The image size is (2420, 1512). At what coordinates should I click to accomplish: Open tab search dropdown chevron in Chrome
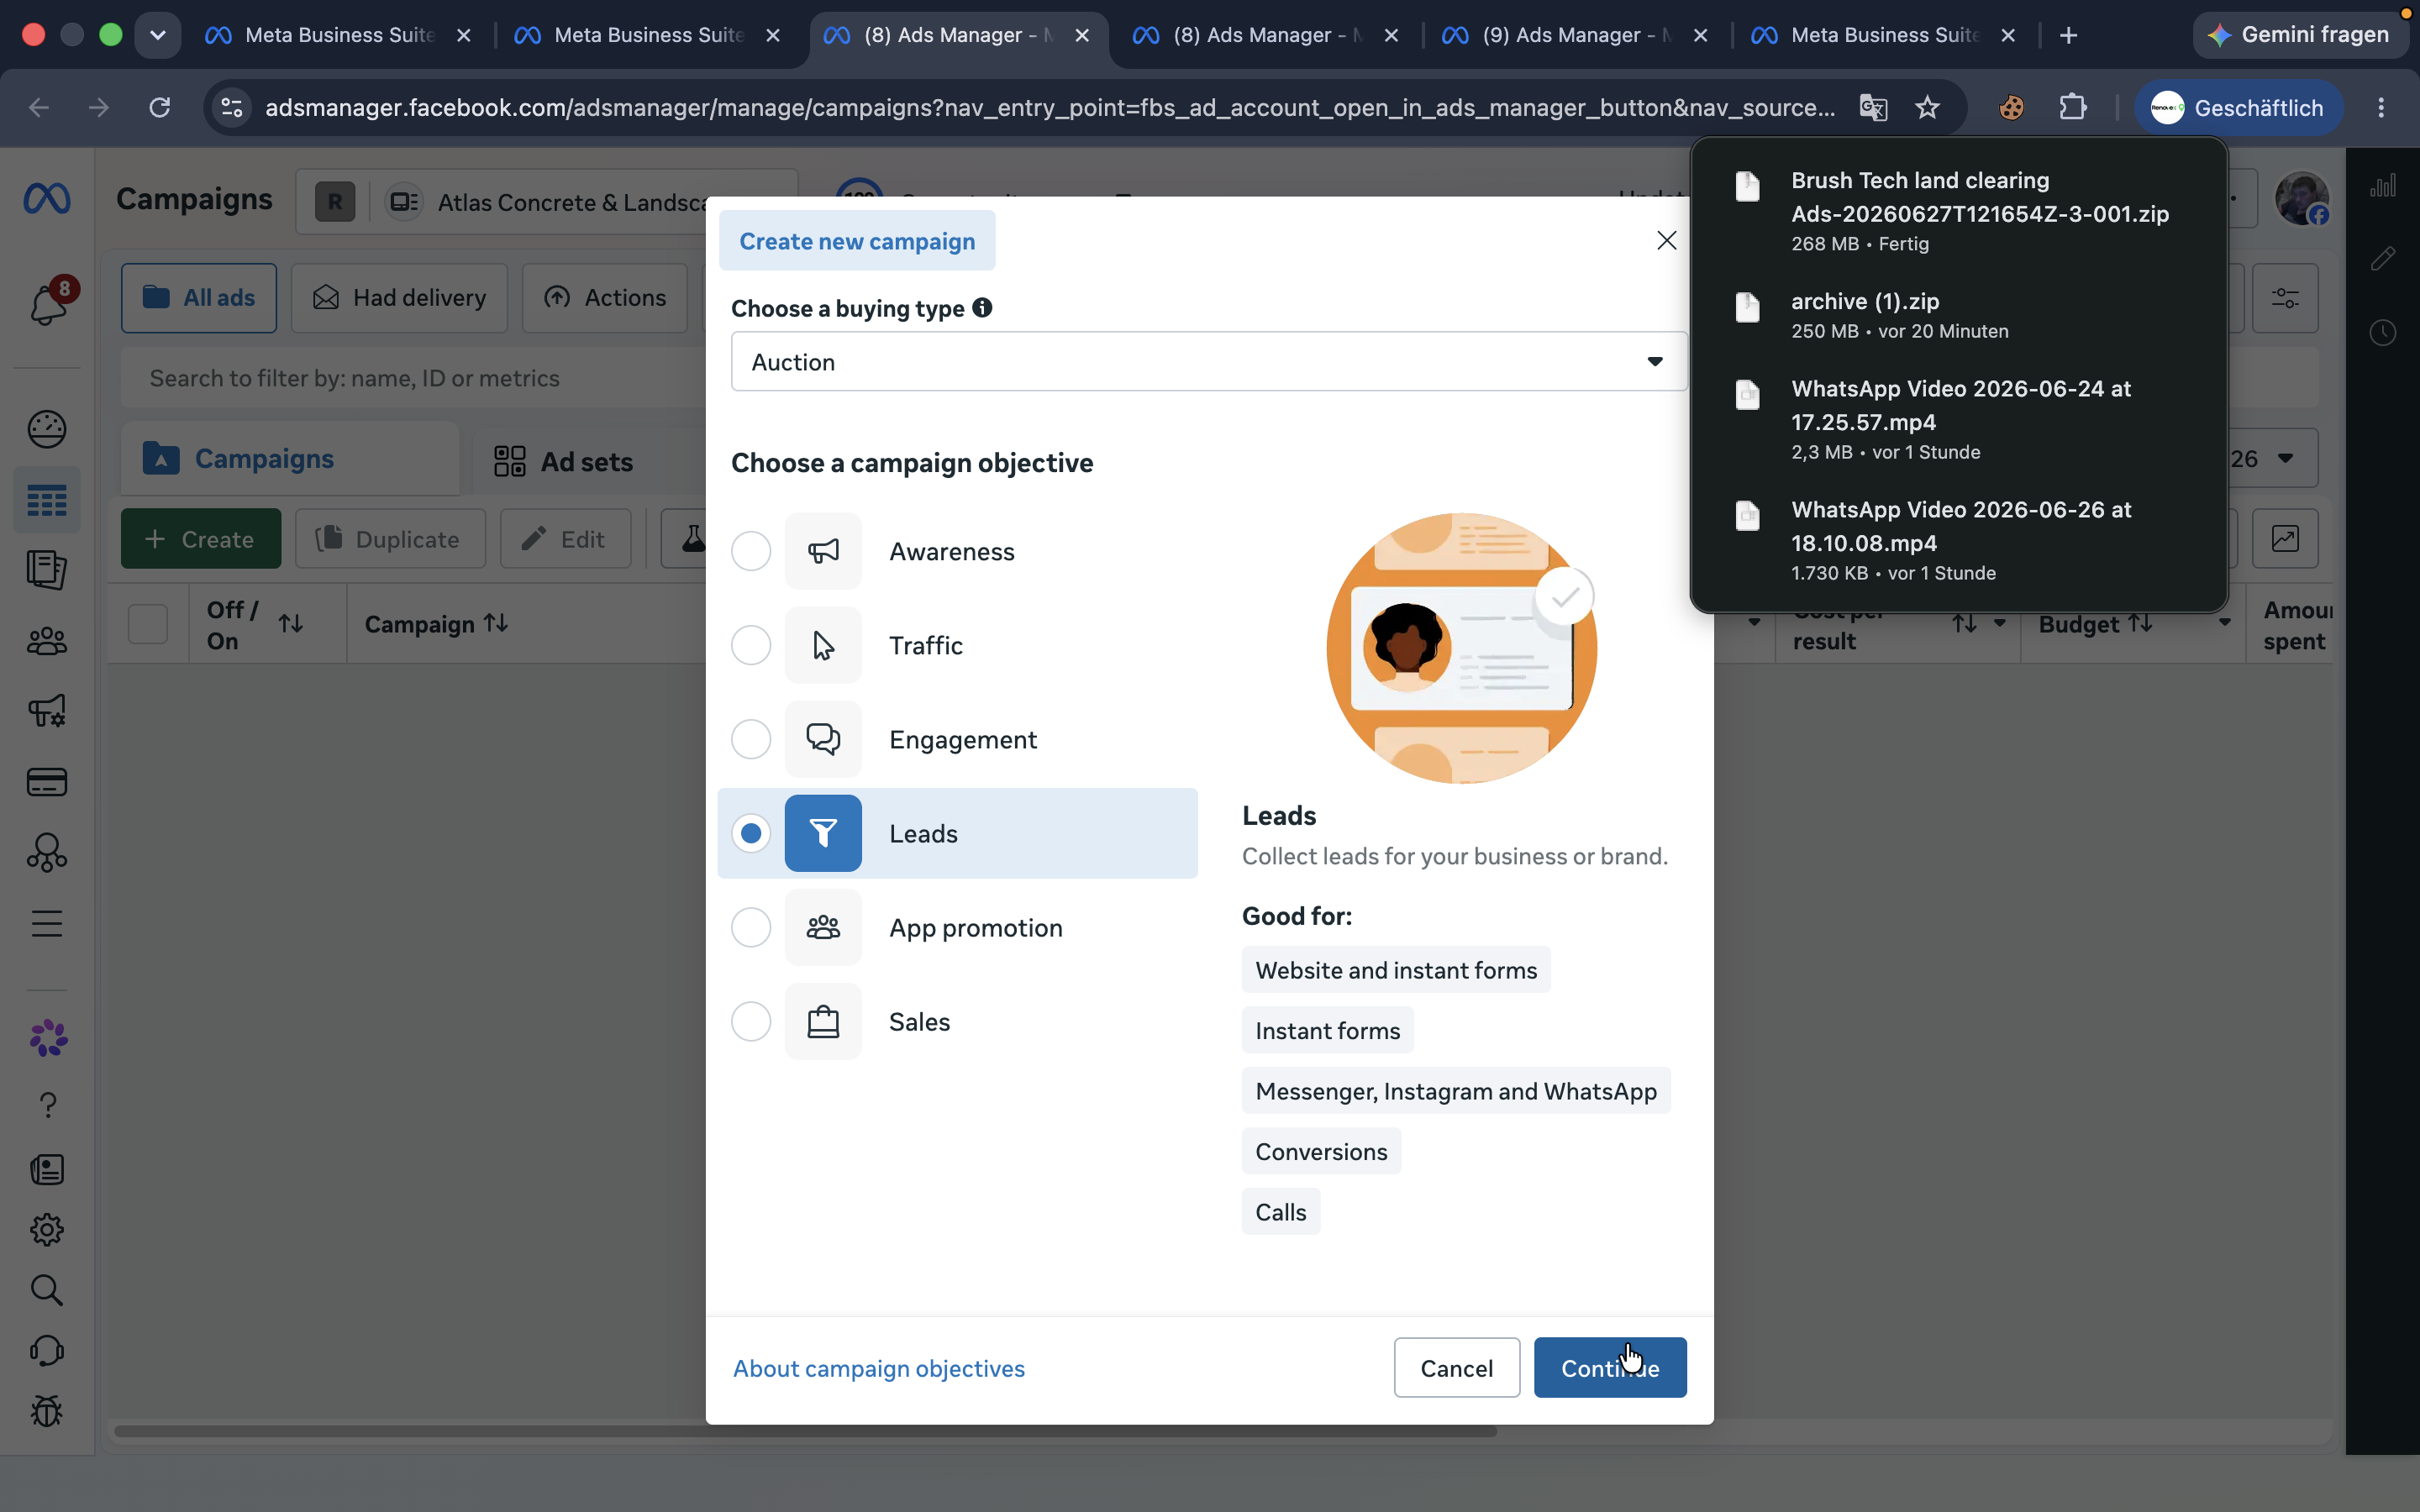point(157,35)
